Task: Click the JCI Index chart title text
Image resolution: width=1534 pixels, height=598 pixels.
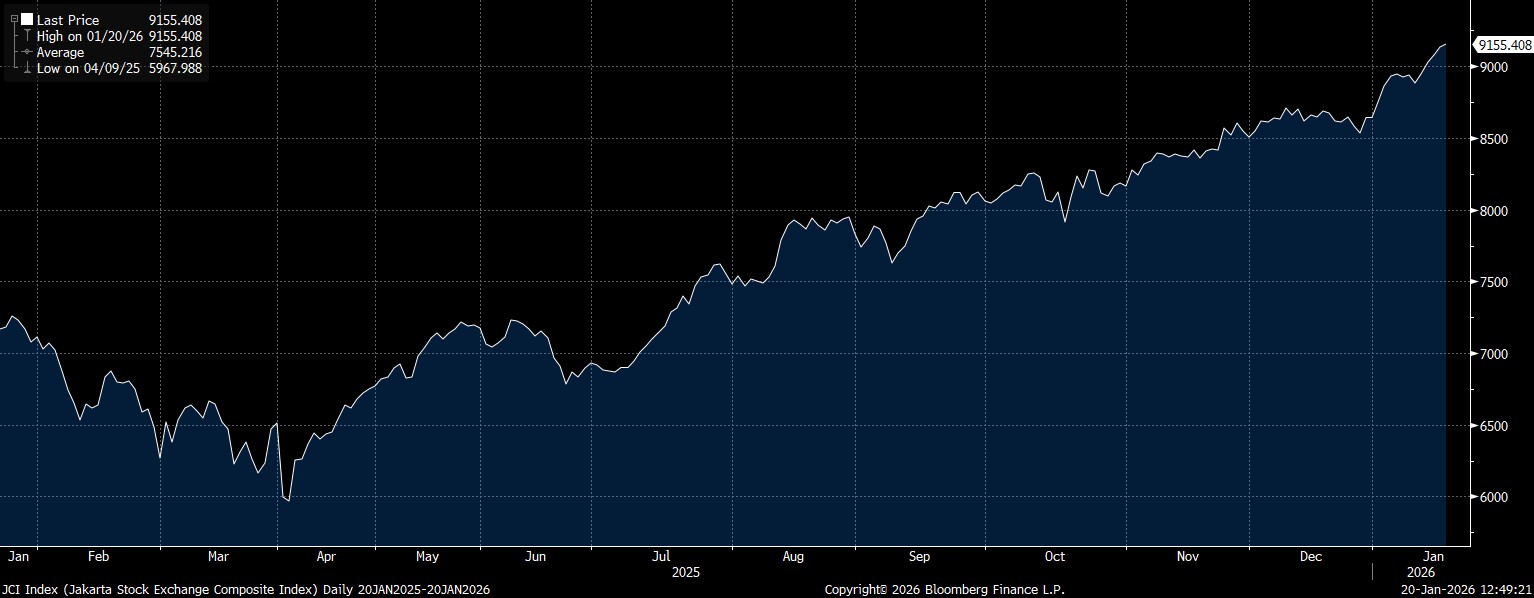Action: (246, 590)
